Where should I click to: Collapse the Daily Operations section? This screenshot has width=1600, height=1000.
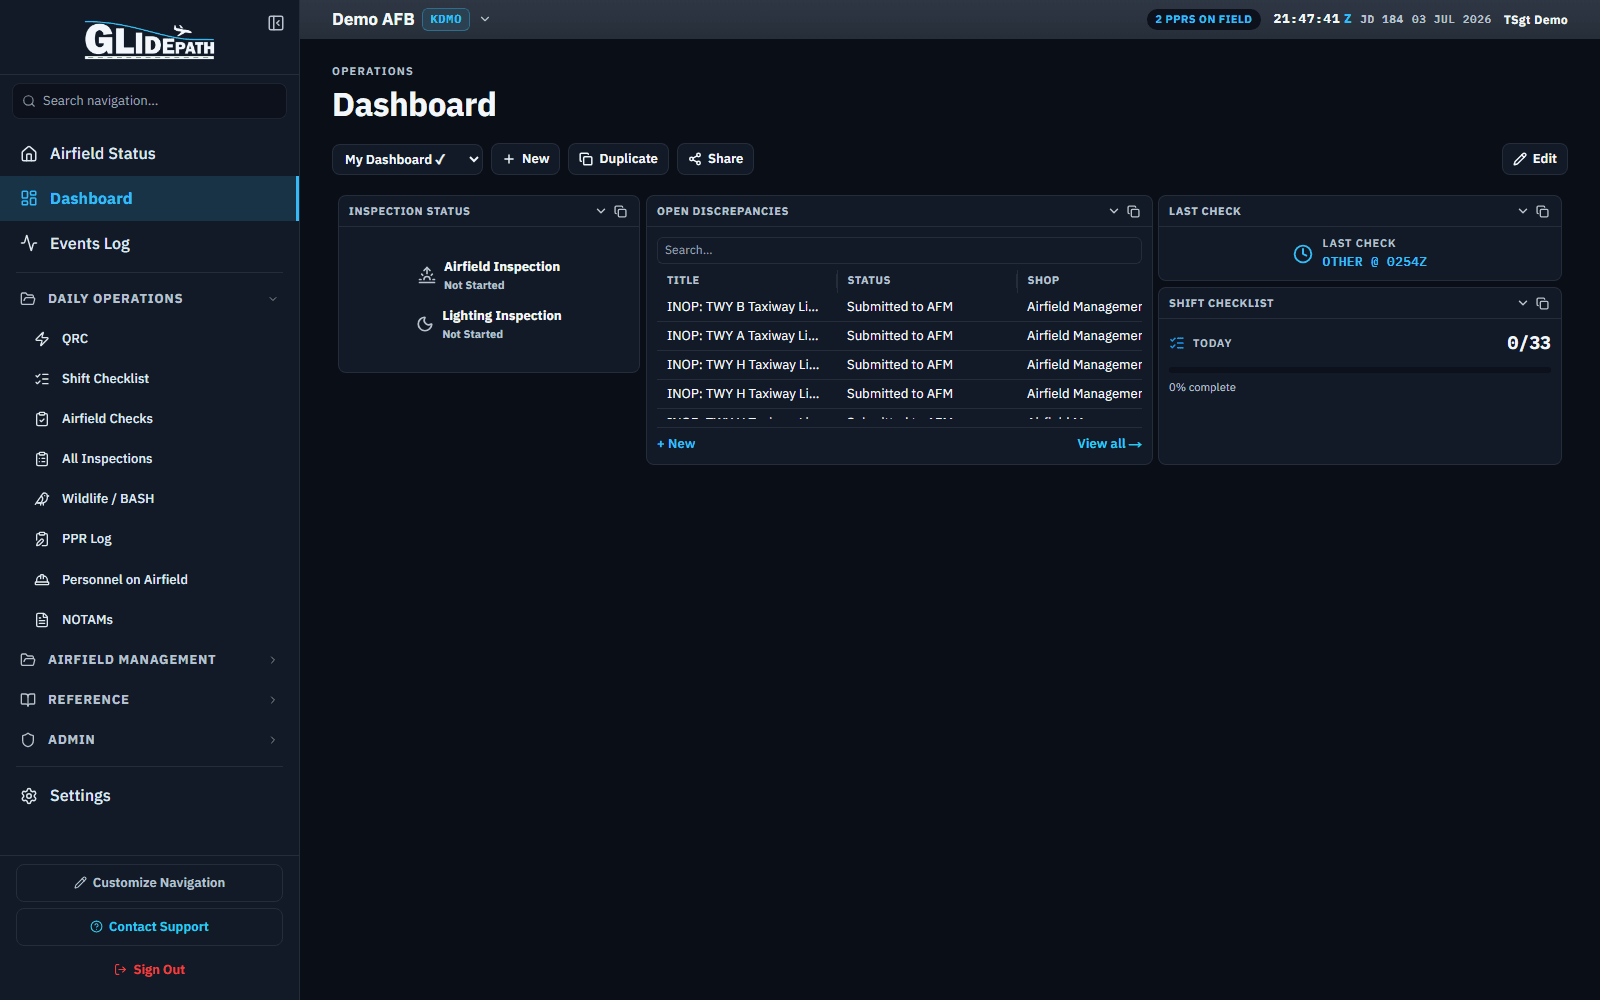click(149, 298)
